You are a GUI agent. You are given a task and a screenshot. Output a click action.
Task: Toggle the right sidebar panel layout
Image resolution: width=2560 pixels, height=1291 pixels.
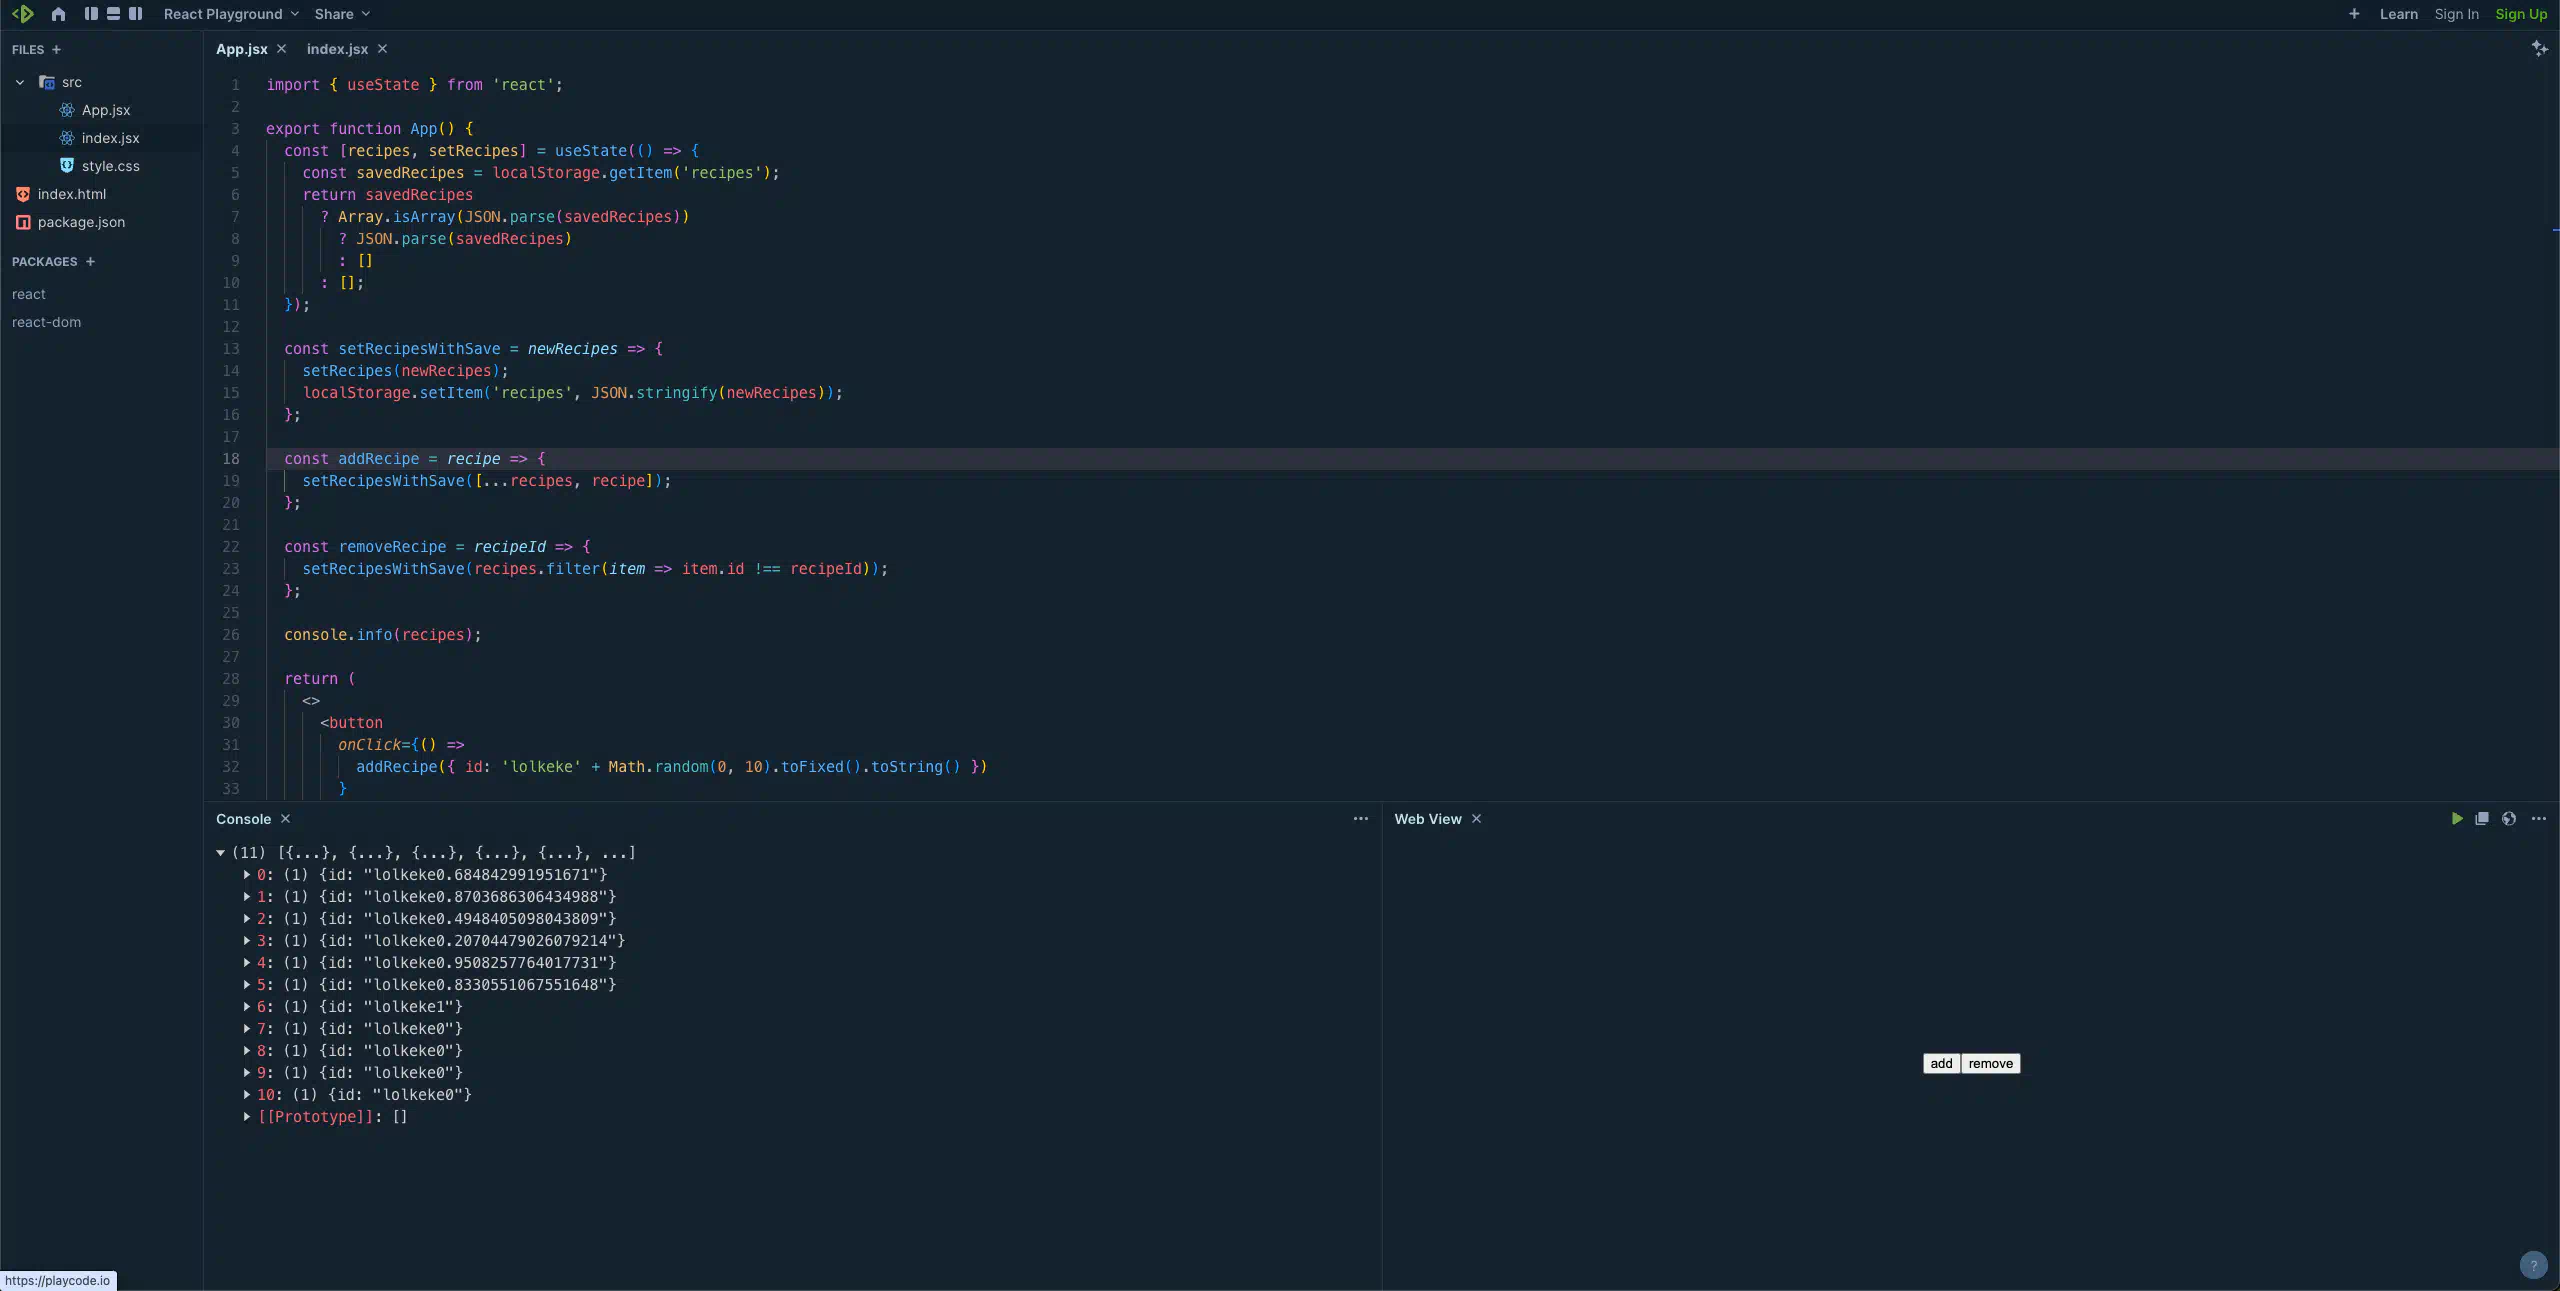tap(135, 14)
